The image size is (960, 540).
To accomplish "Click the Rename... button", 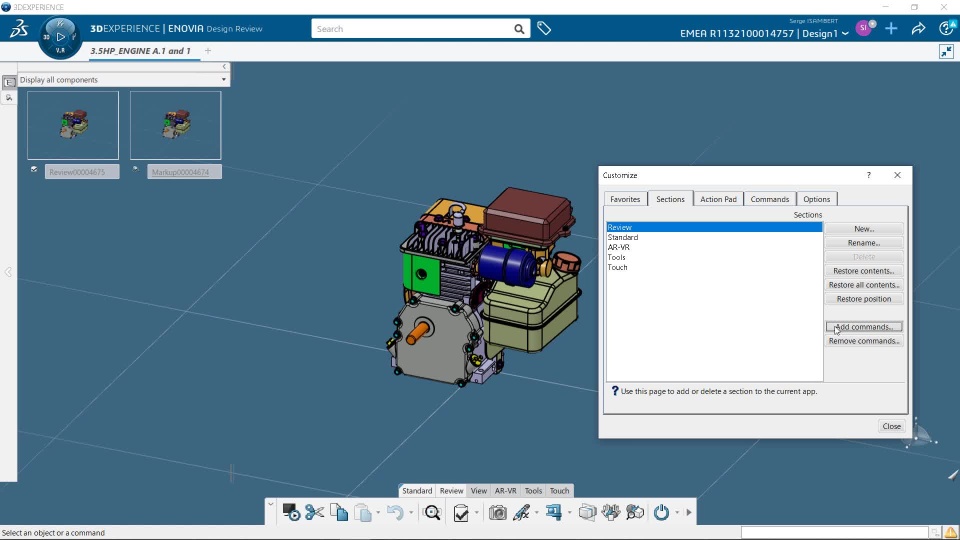I will [864, 243].
